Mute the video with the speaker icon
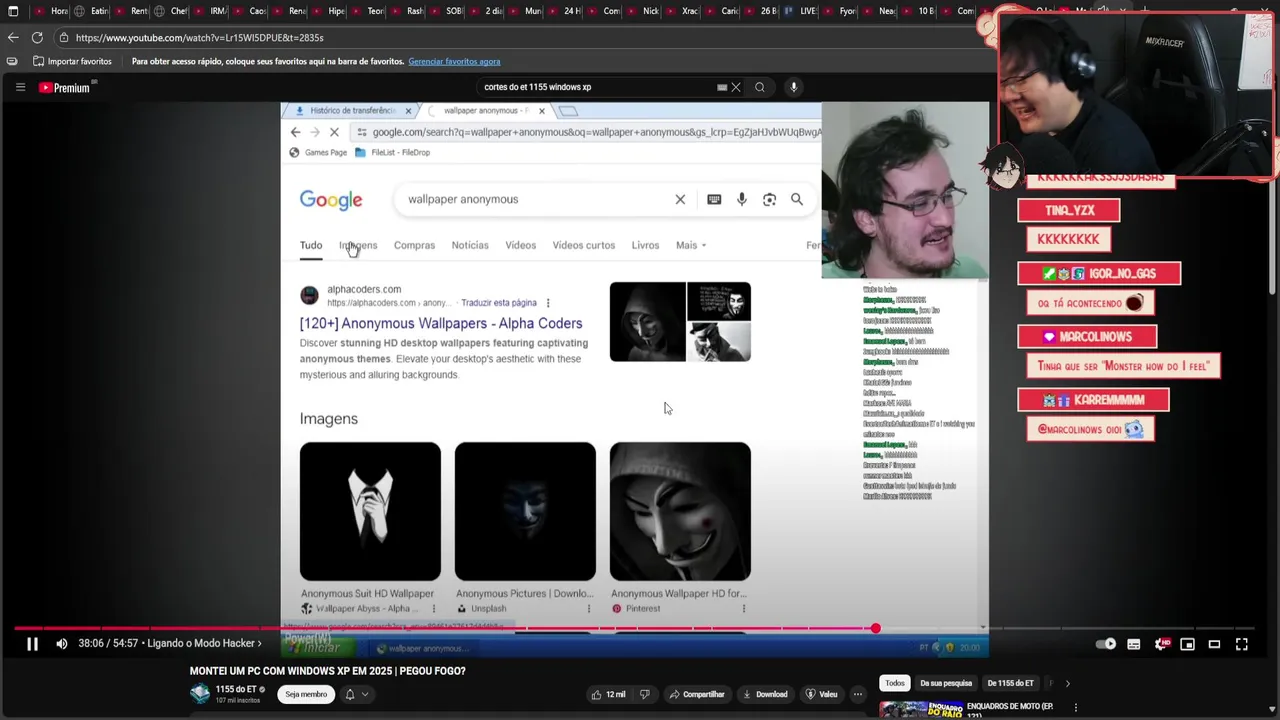 click(61, 644)
